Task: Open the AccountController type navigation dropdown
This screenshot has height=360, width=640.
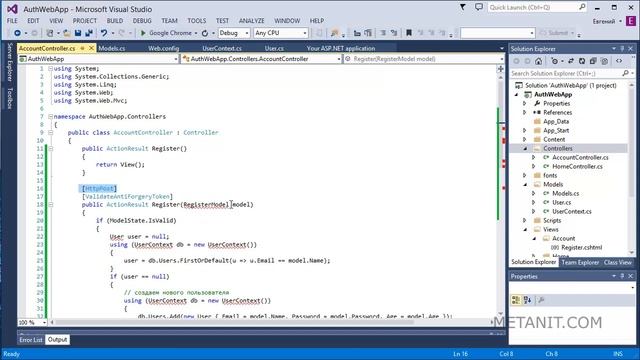Action: [261, 59]
